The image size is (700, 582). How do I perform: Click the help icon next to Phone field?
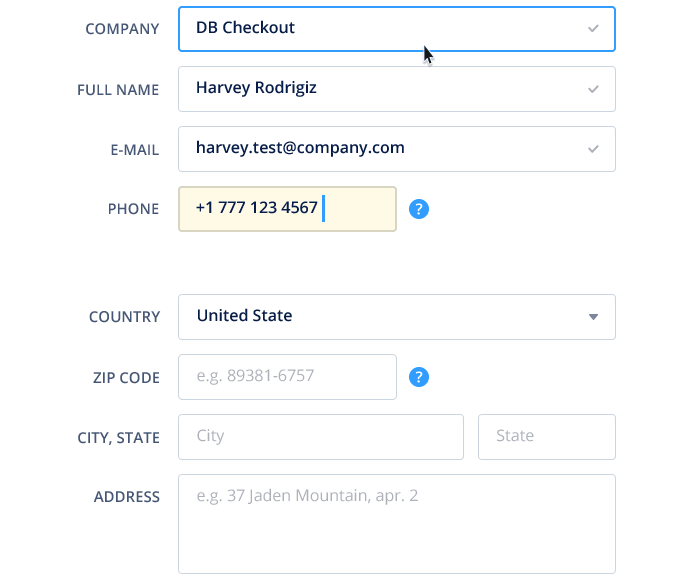pyautogui.click(x=419, y=209)
